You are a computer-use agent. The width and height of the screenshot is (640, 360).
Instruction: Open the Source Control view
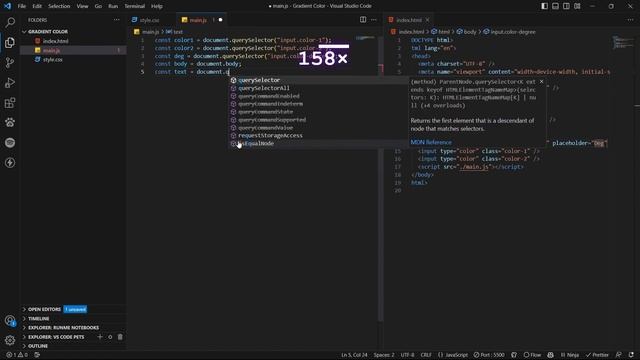pos(10,62)
